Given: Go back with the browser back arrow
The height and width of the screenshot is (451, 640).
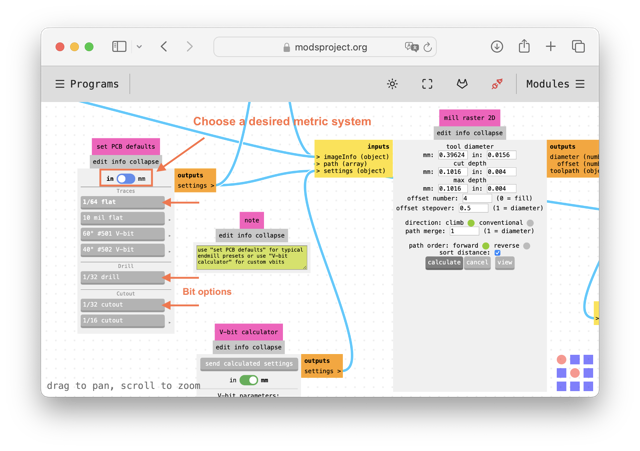Looking at the screenshot, I should 164,47.
